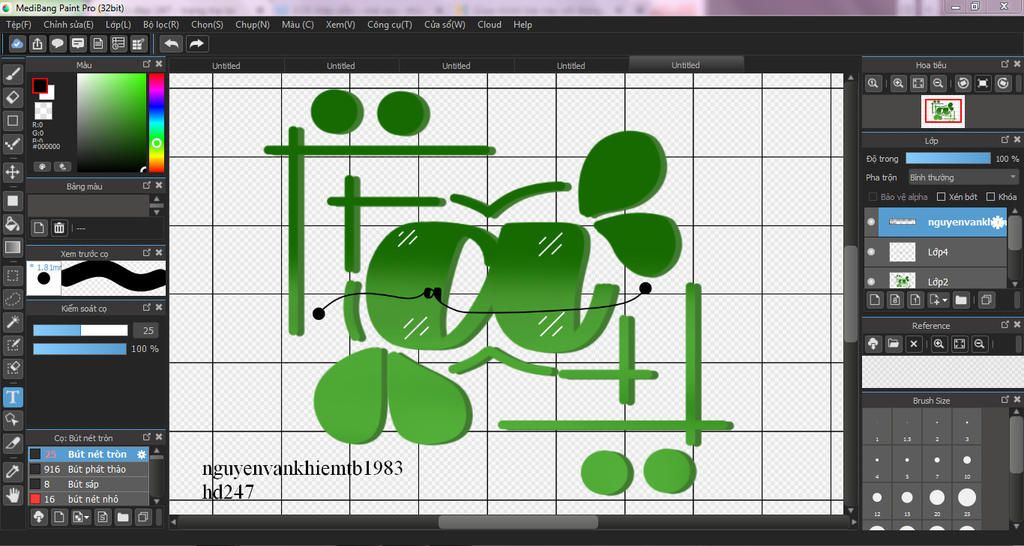Select the Lasso selection tool
Viewport: 1024px width, 546px height.
(x=13, y=299)
